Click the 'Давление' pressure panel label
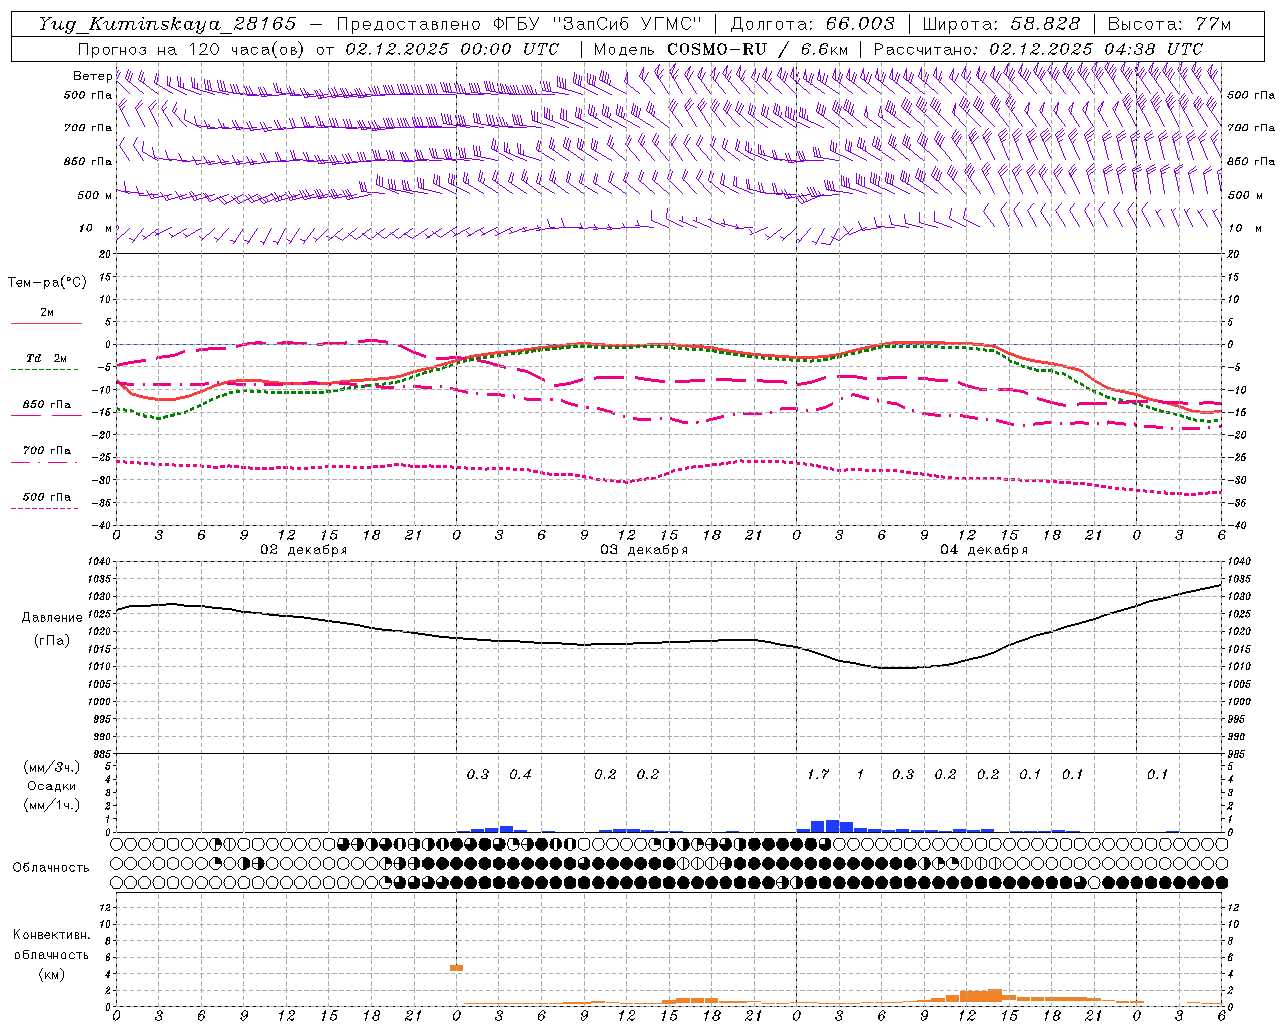Image resolution: width=1280 pixels, height=1024 pixels. pos(52,618)
